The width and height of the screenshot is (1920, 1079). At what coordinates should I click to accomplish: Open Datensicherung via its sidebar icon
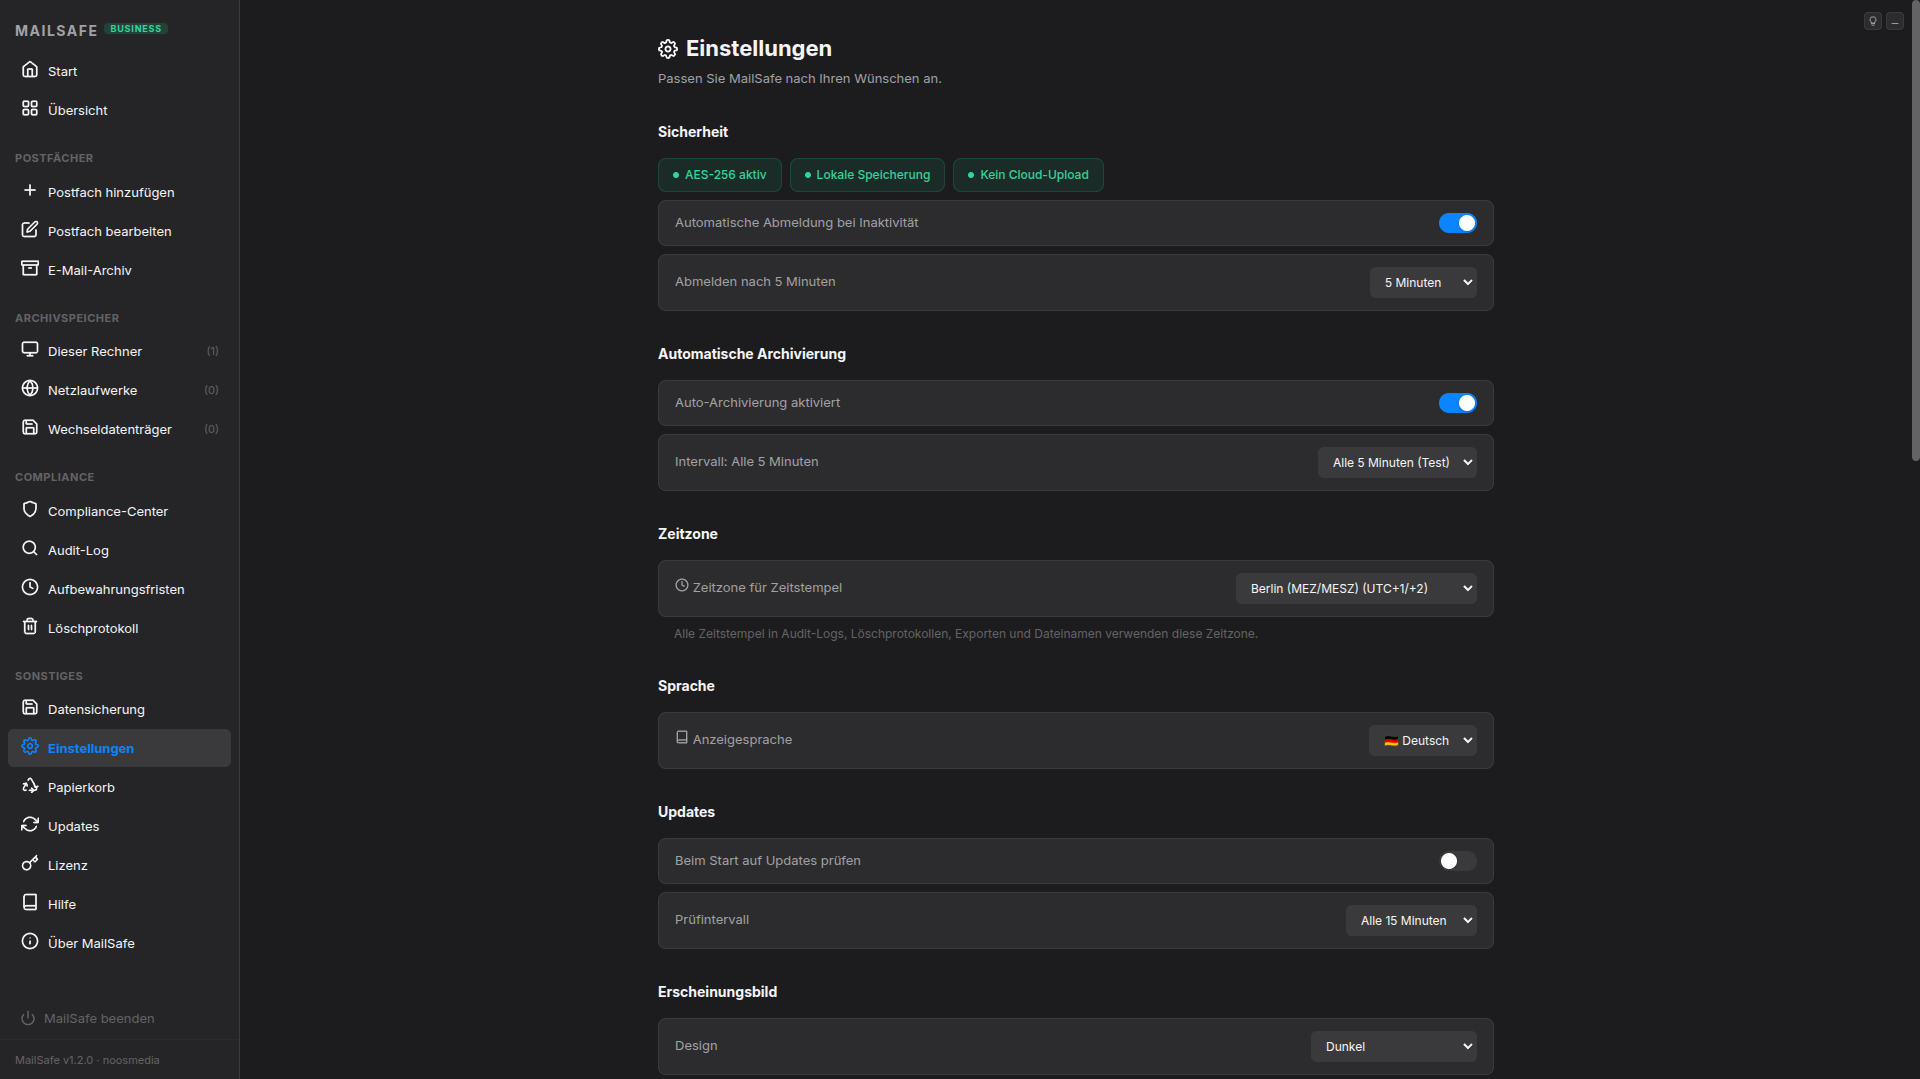click(30, 708)
